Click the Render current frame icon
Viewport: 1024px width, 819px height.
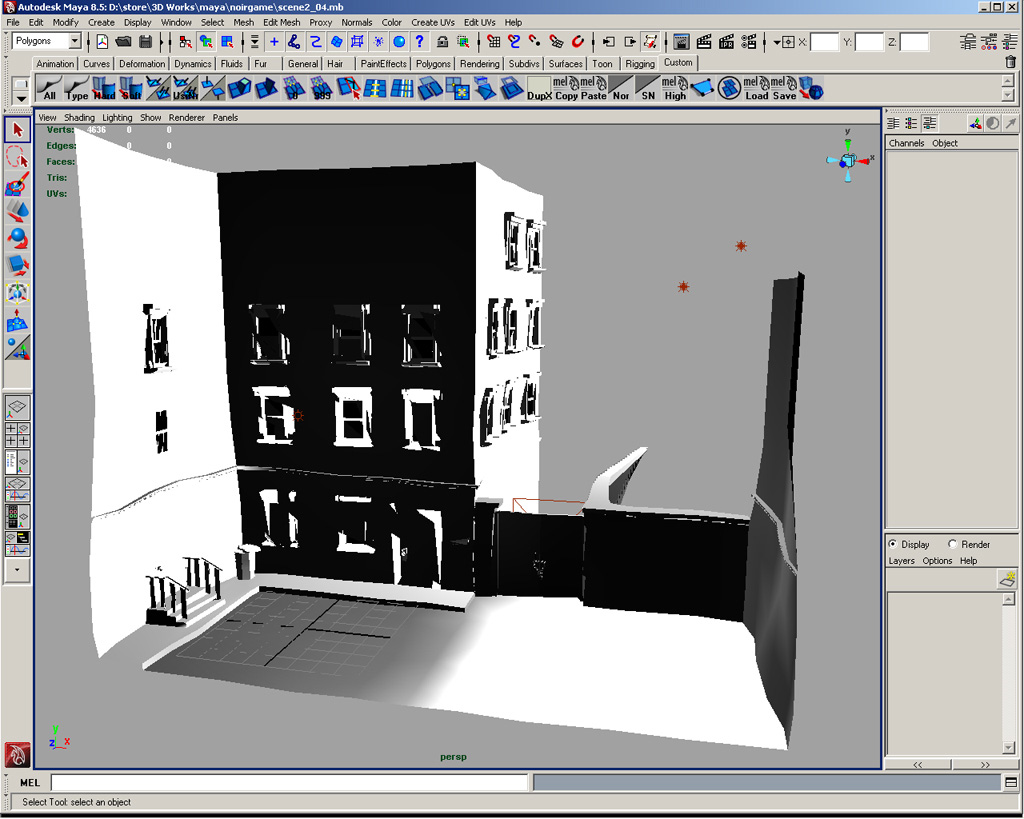click(704, 42)
